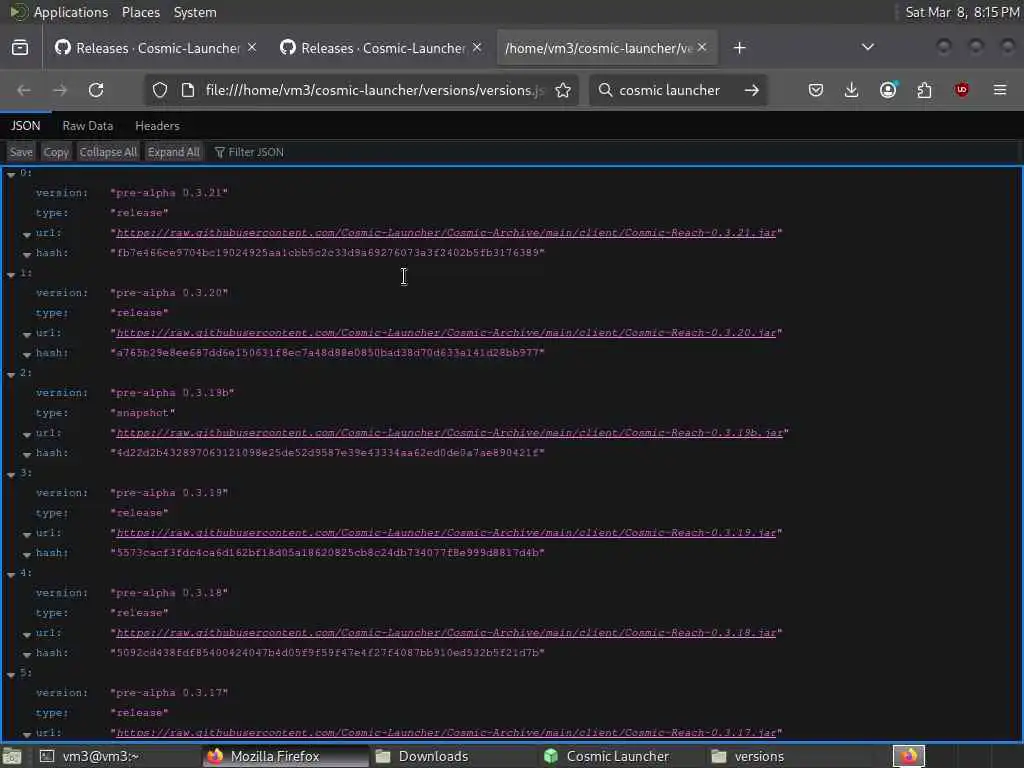Toggle the hash arrow of entry 0
Screen dimensions: 1024x768
(27, 254)
